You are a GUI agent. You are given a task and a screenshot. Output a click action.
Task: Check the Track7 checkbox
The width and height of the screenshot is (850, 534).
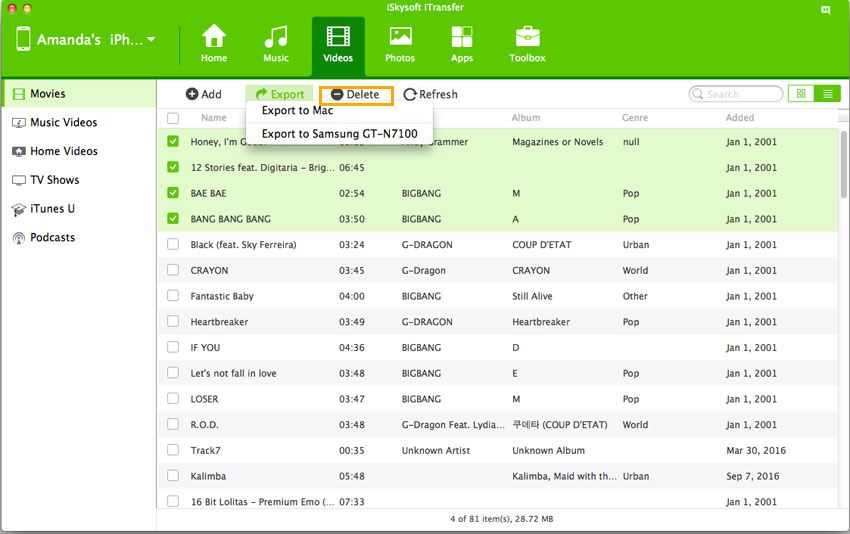tap(173, 449)
